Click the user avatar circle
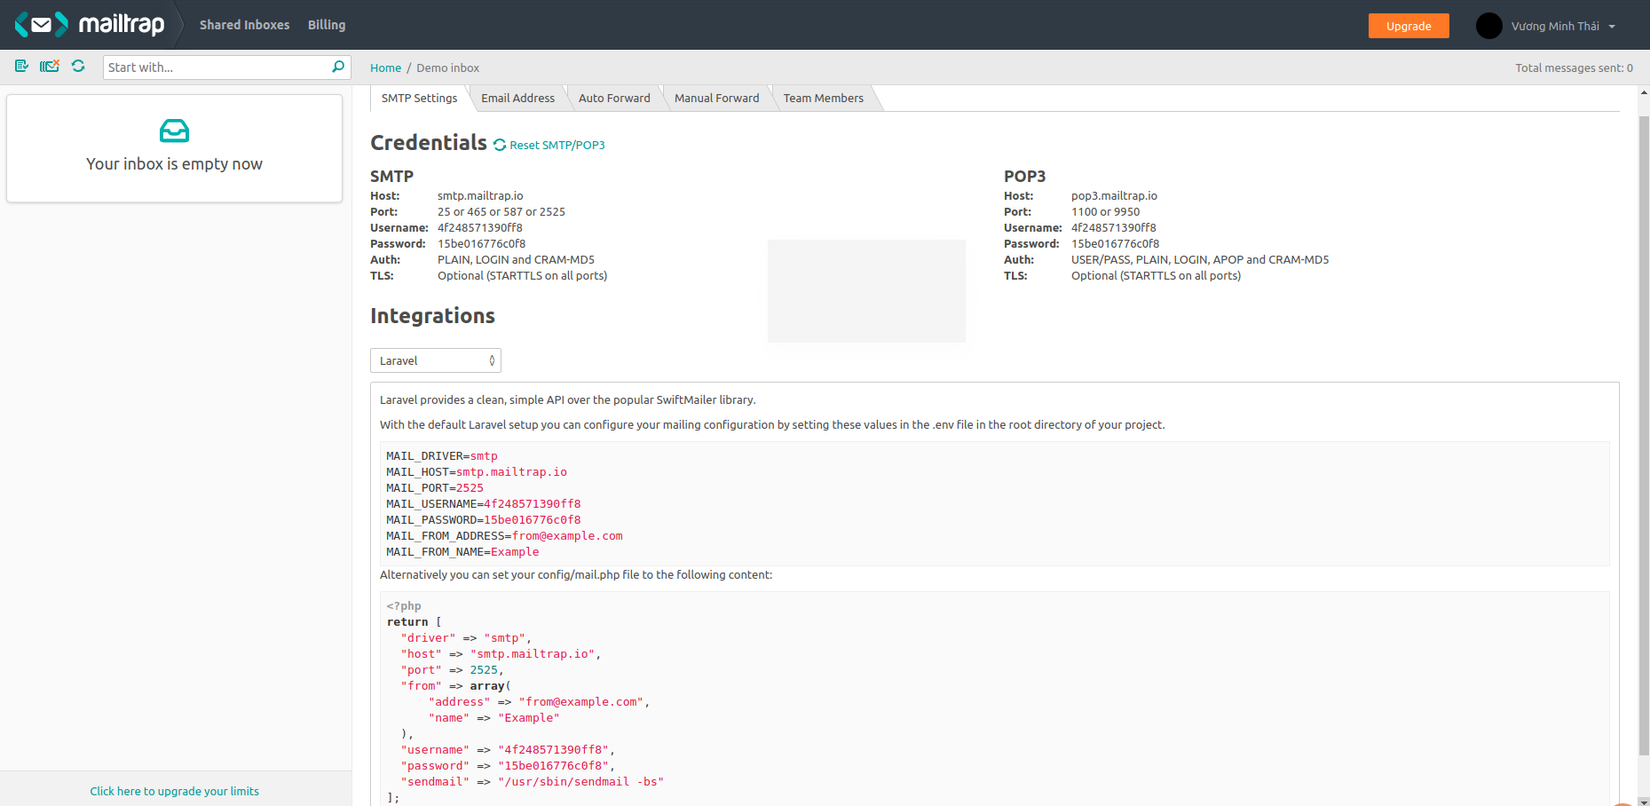The image size is (1650, 806). (1488, 26)
